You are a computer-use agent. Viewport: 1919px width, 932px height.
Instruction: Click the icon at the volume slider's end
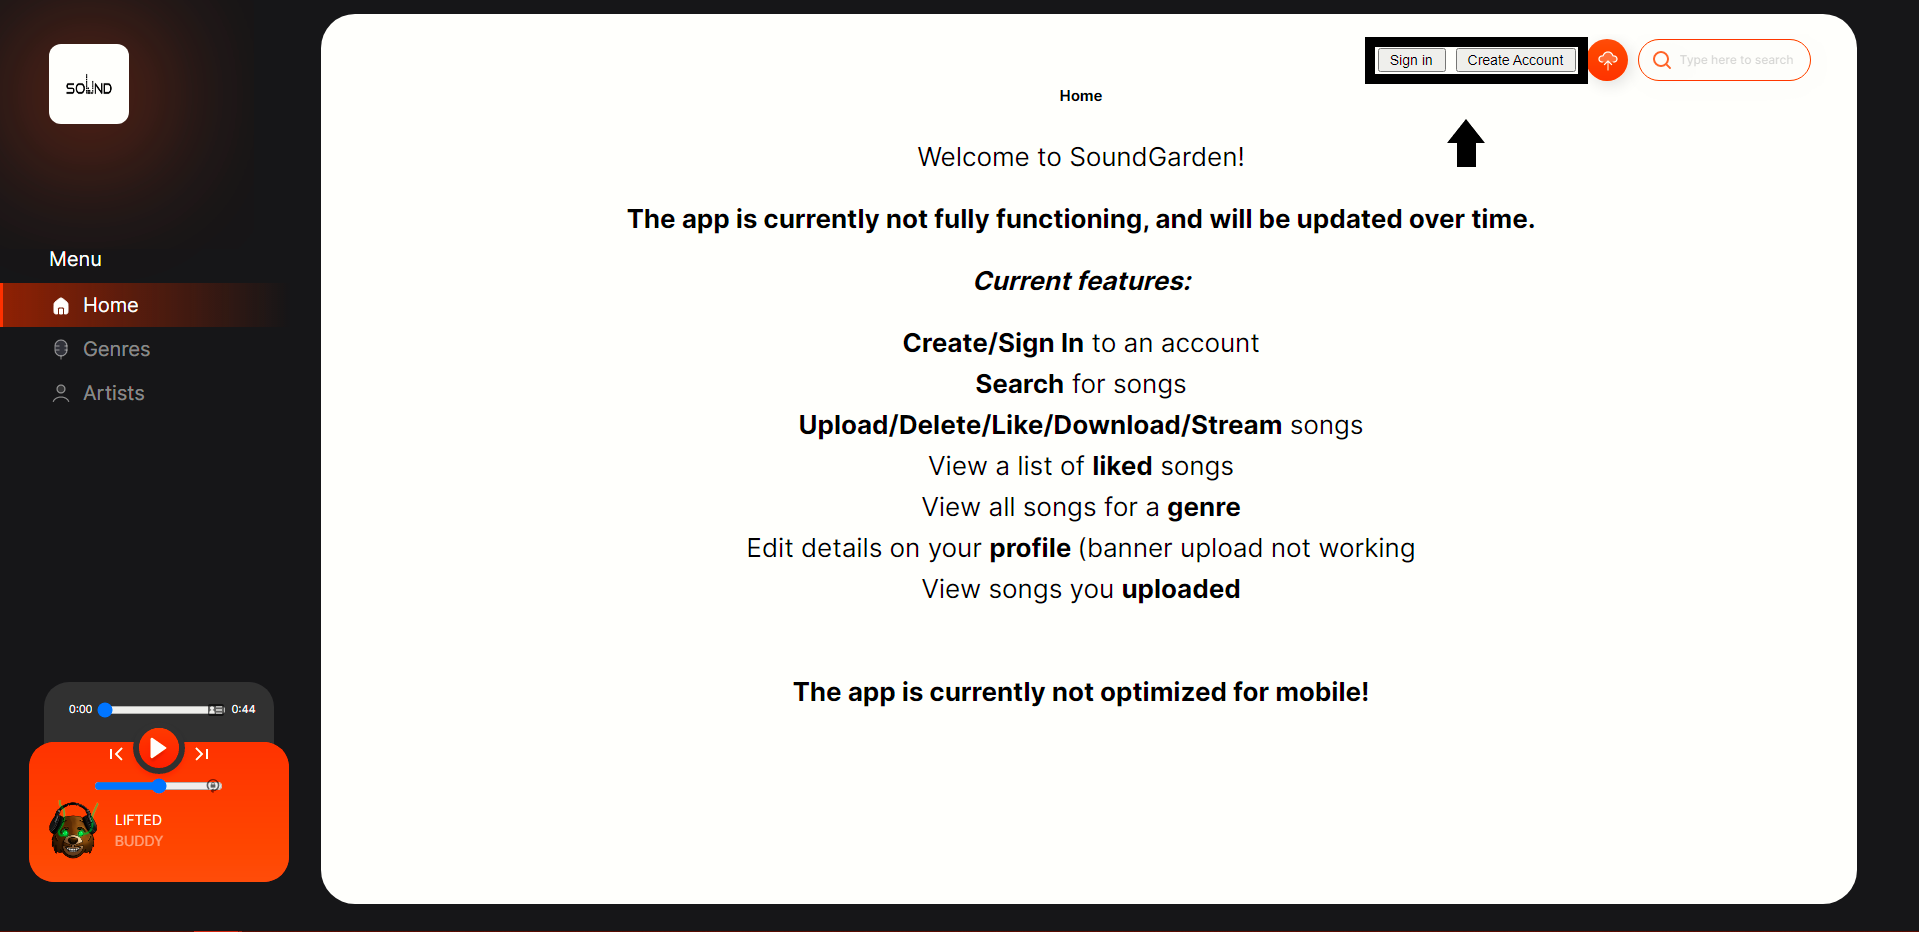point(213,786)
